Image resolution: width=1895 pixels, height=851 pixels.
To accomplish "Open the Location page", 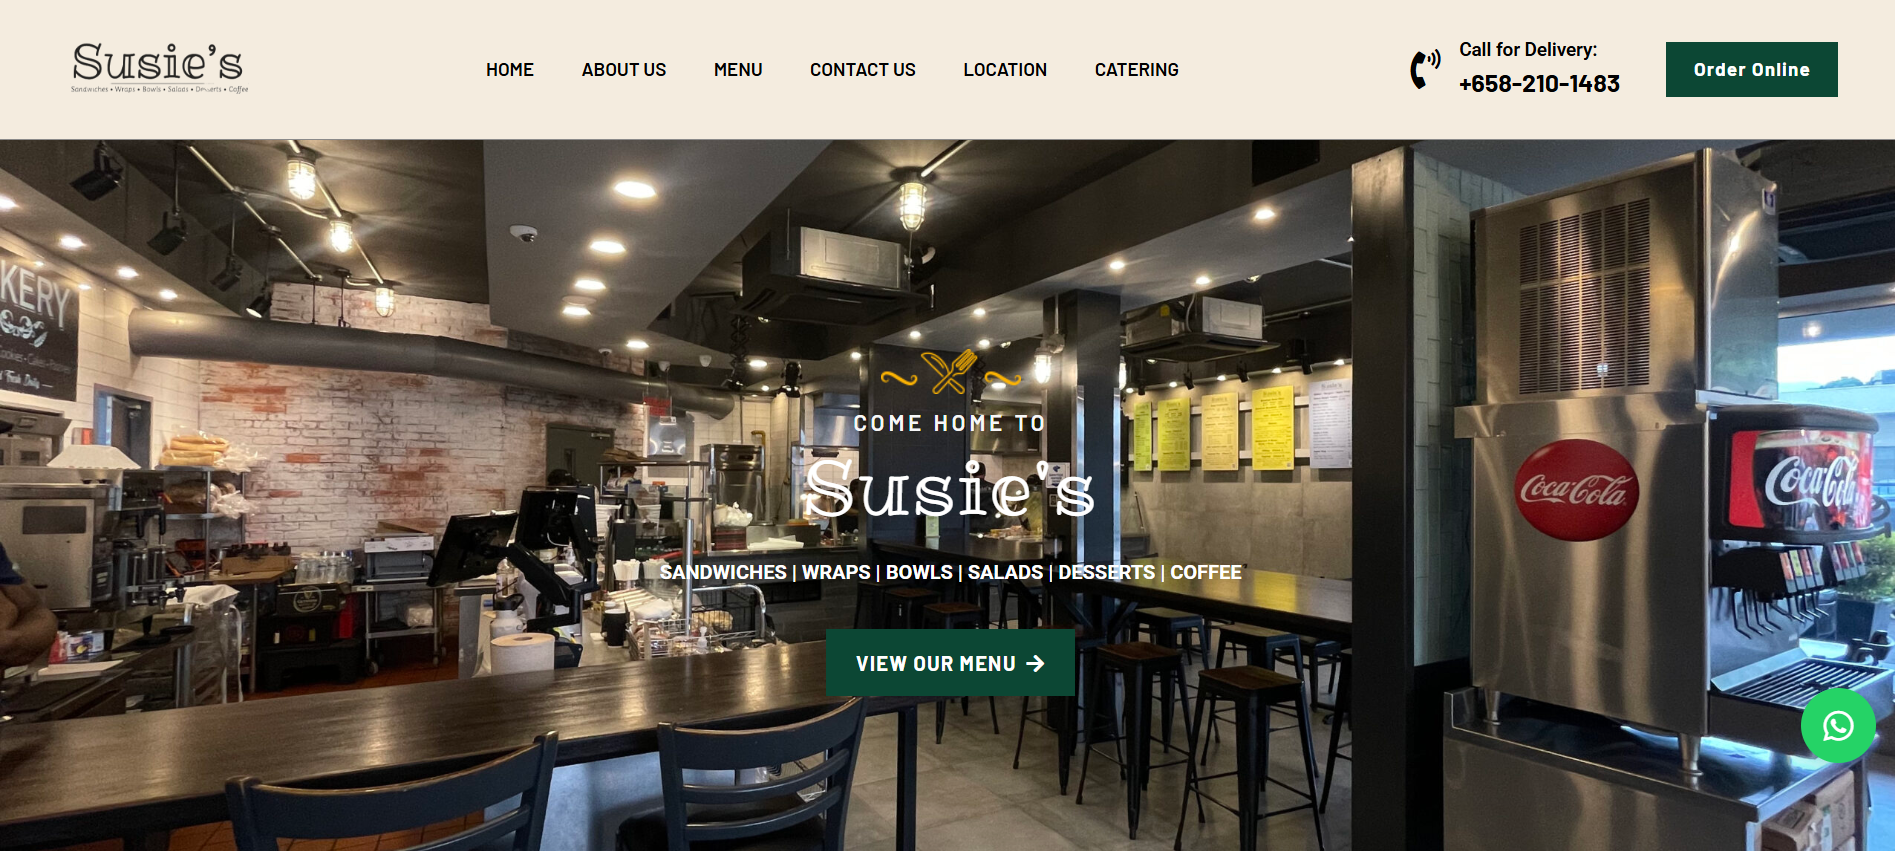I will (x=1005, y=70).
